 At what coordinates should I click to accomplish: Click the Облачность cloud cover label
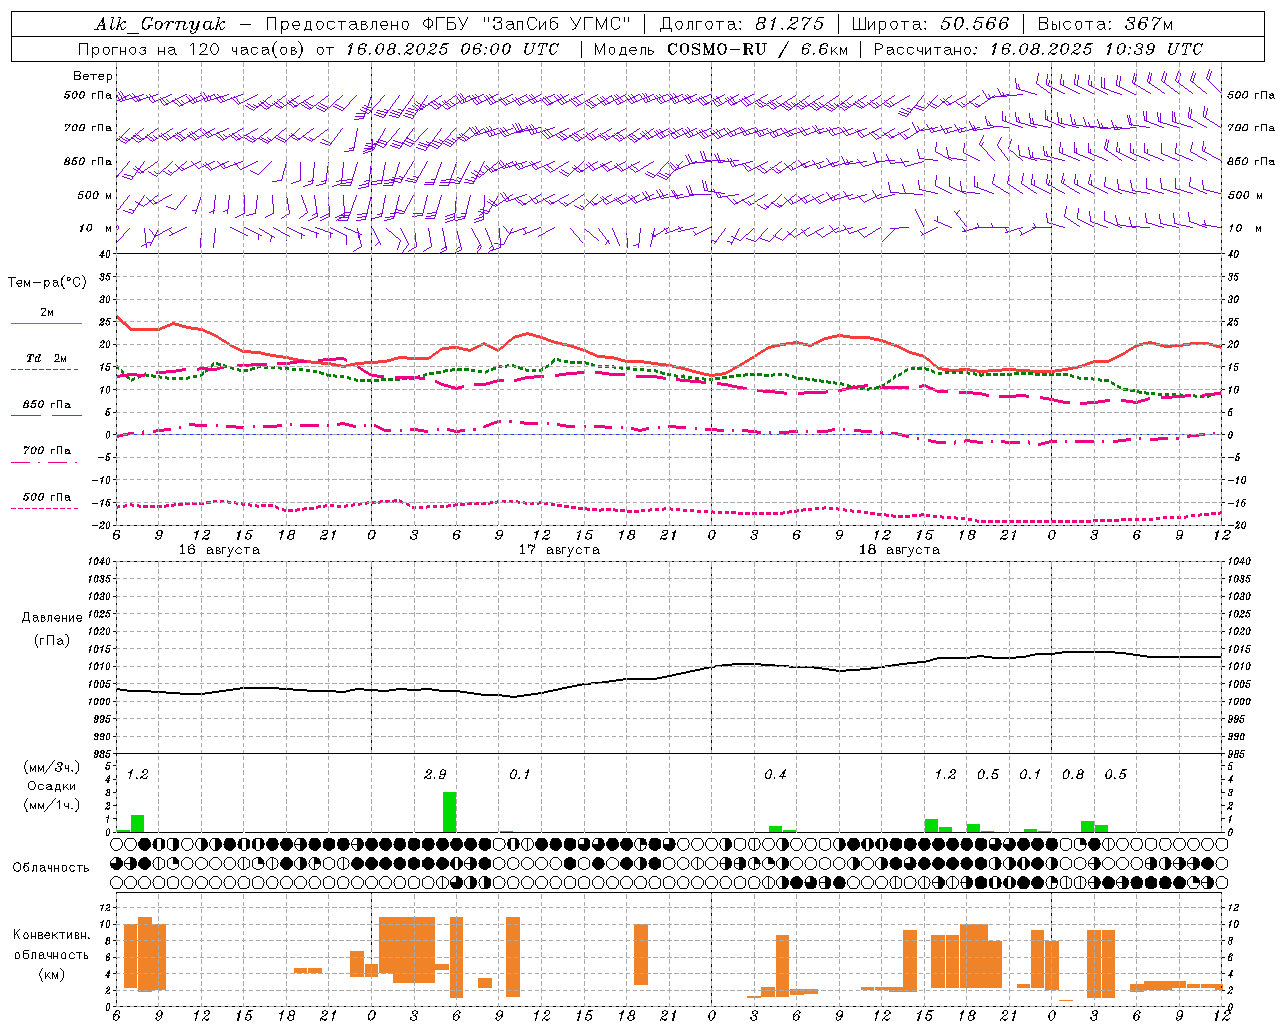click(51, 867)
